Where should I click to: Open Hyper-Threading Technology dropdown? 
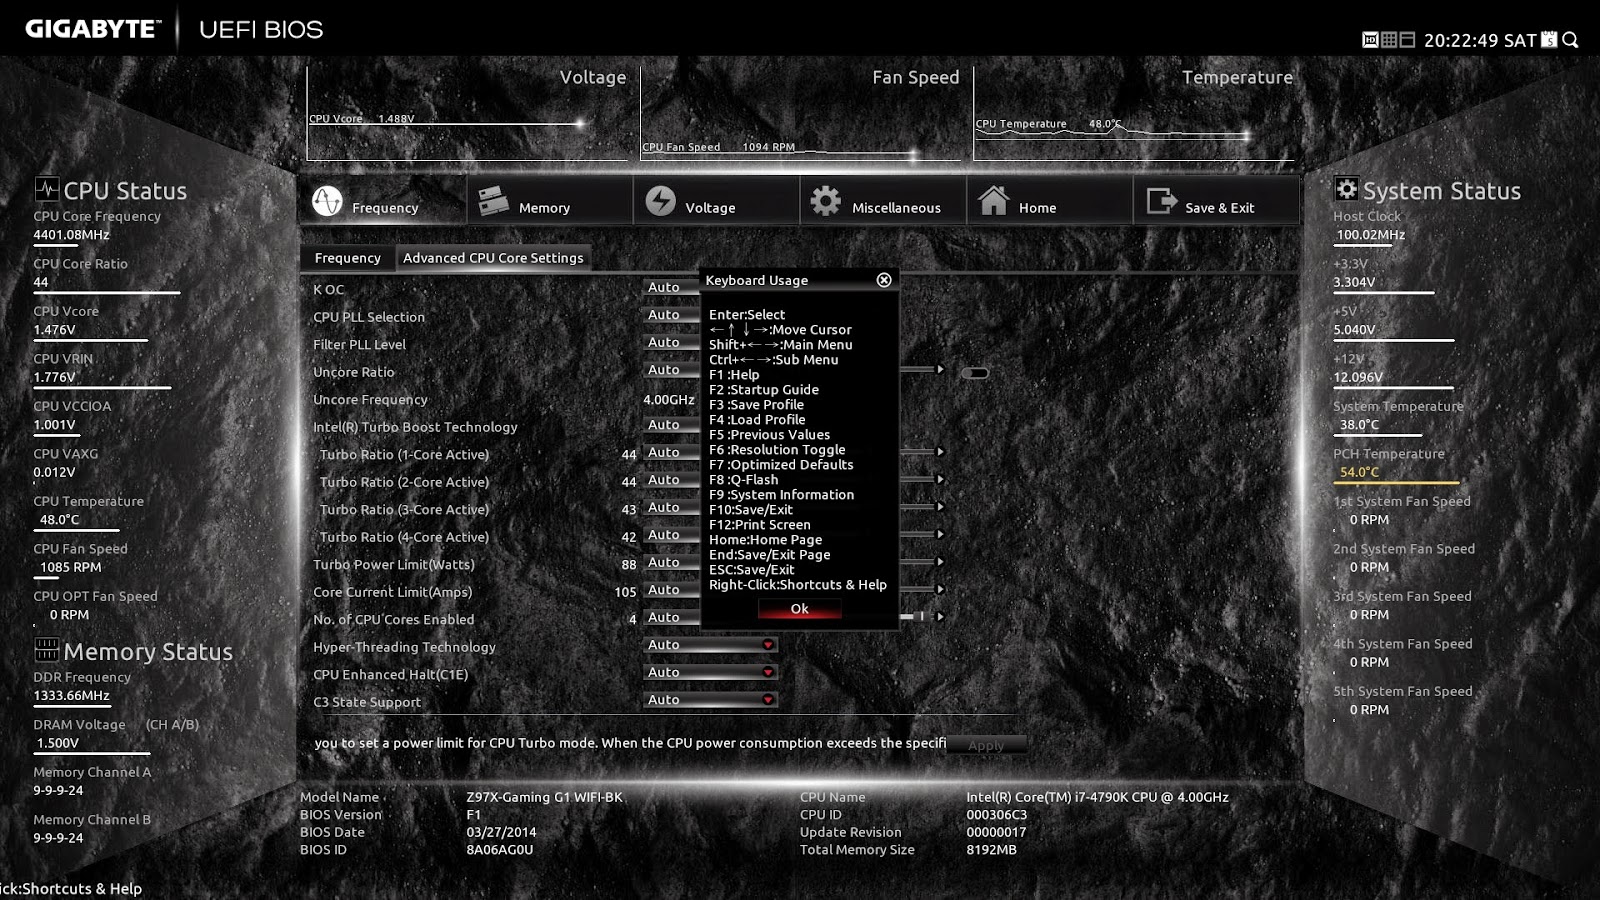click(710, 645)
